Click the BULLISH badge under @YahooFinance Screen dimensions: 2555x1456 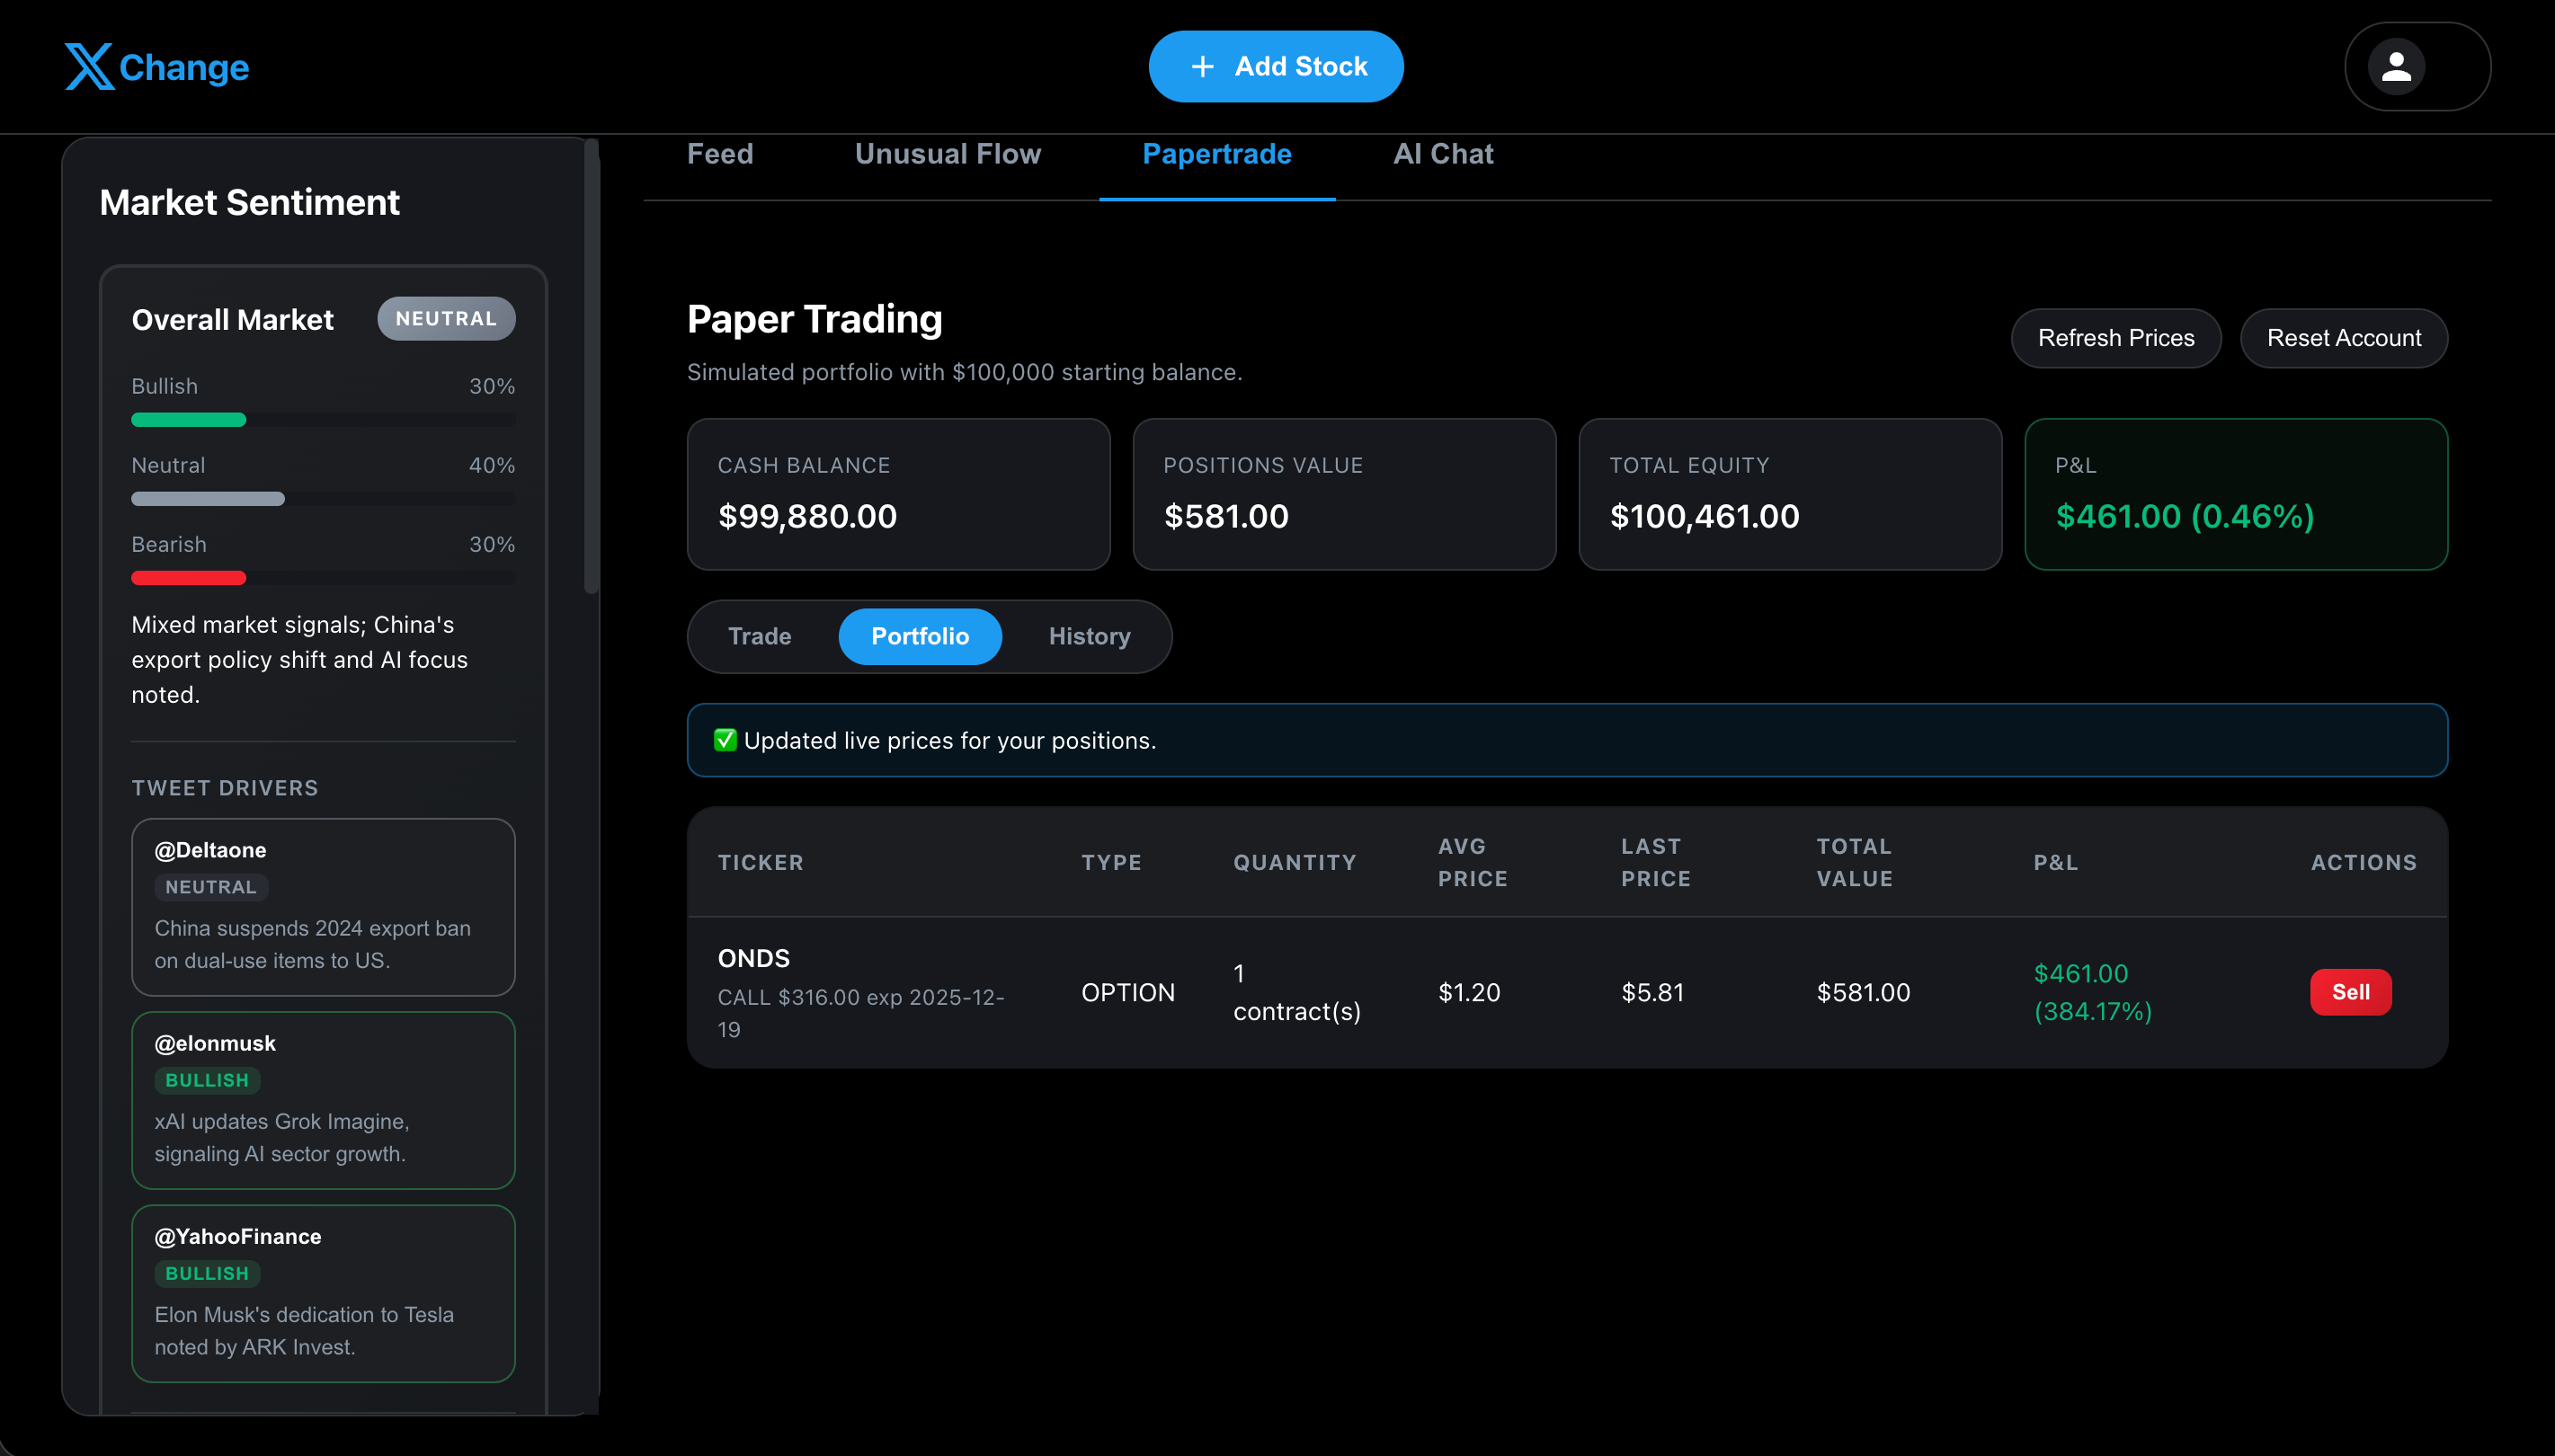207,1273
